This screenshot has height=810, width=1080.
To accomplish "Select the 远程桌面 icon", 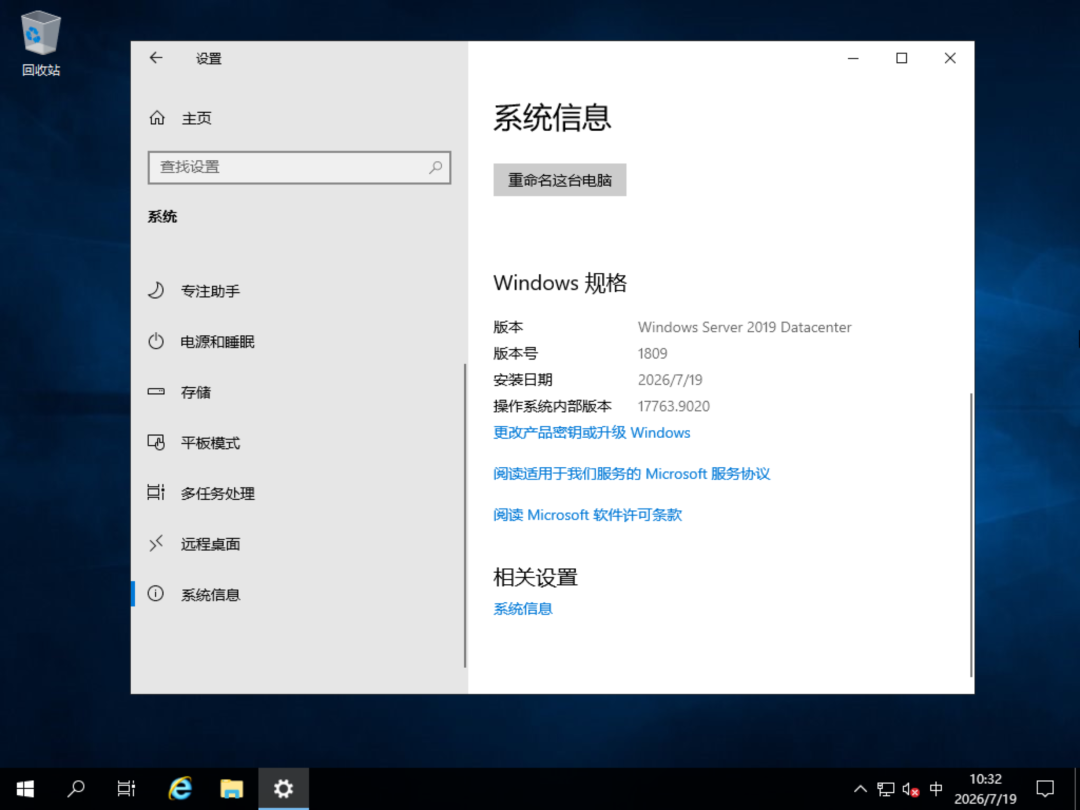I will click(156, 543).
